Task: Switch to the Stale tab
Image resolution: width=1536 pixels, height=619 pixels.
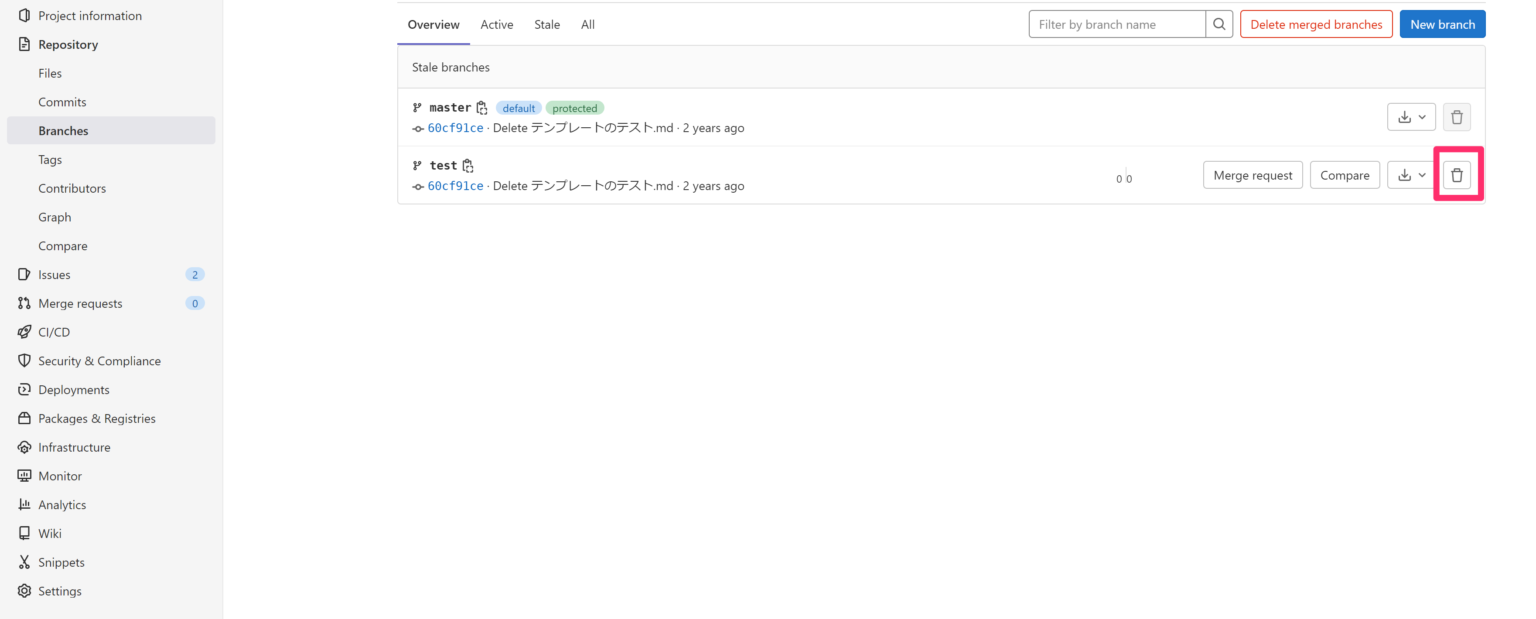Action: click(x=546, y=23)
